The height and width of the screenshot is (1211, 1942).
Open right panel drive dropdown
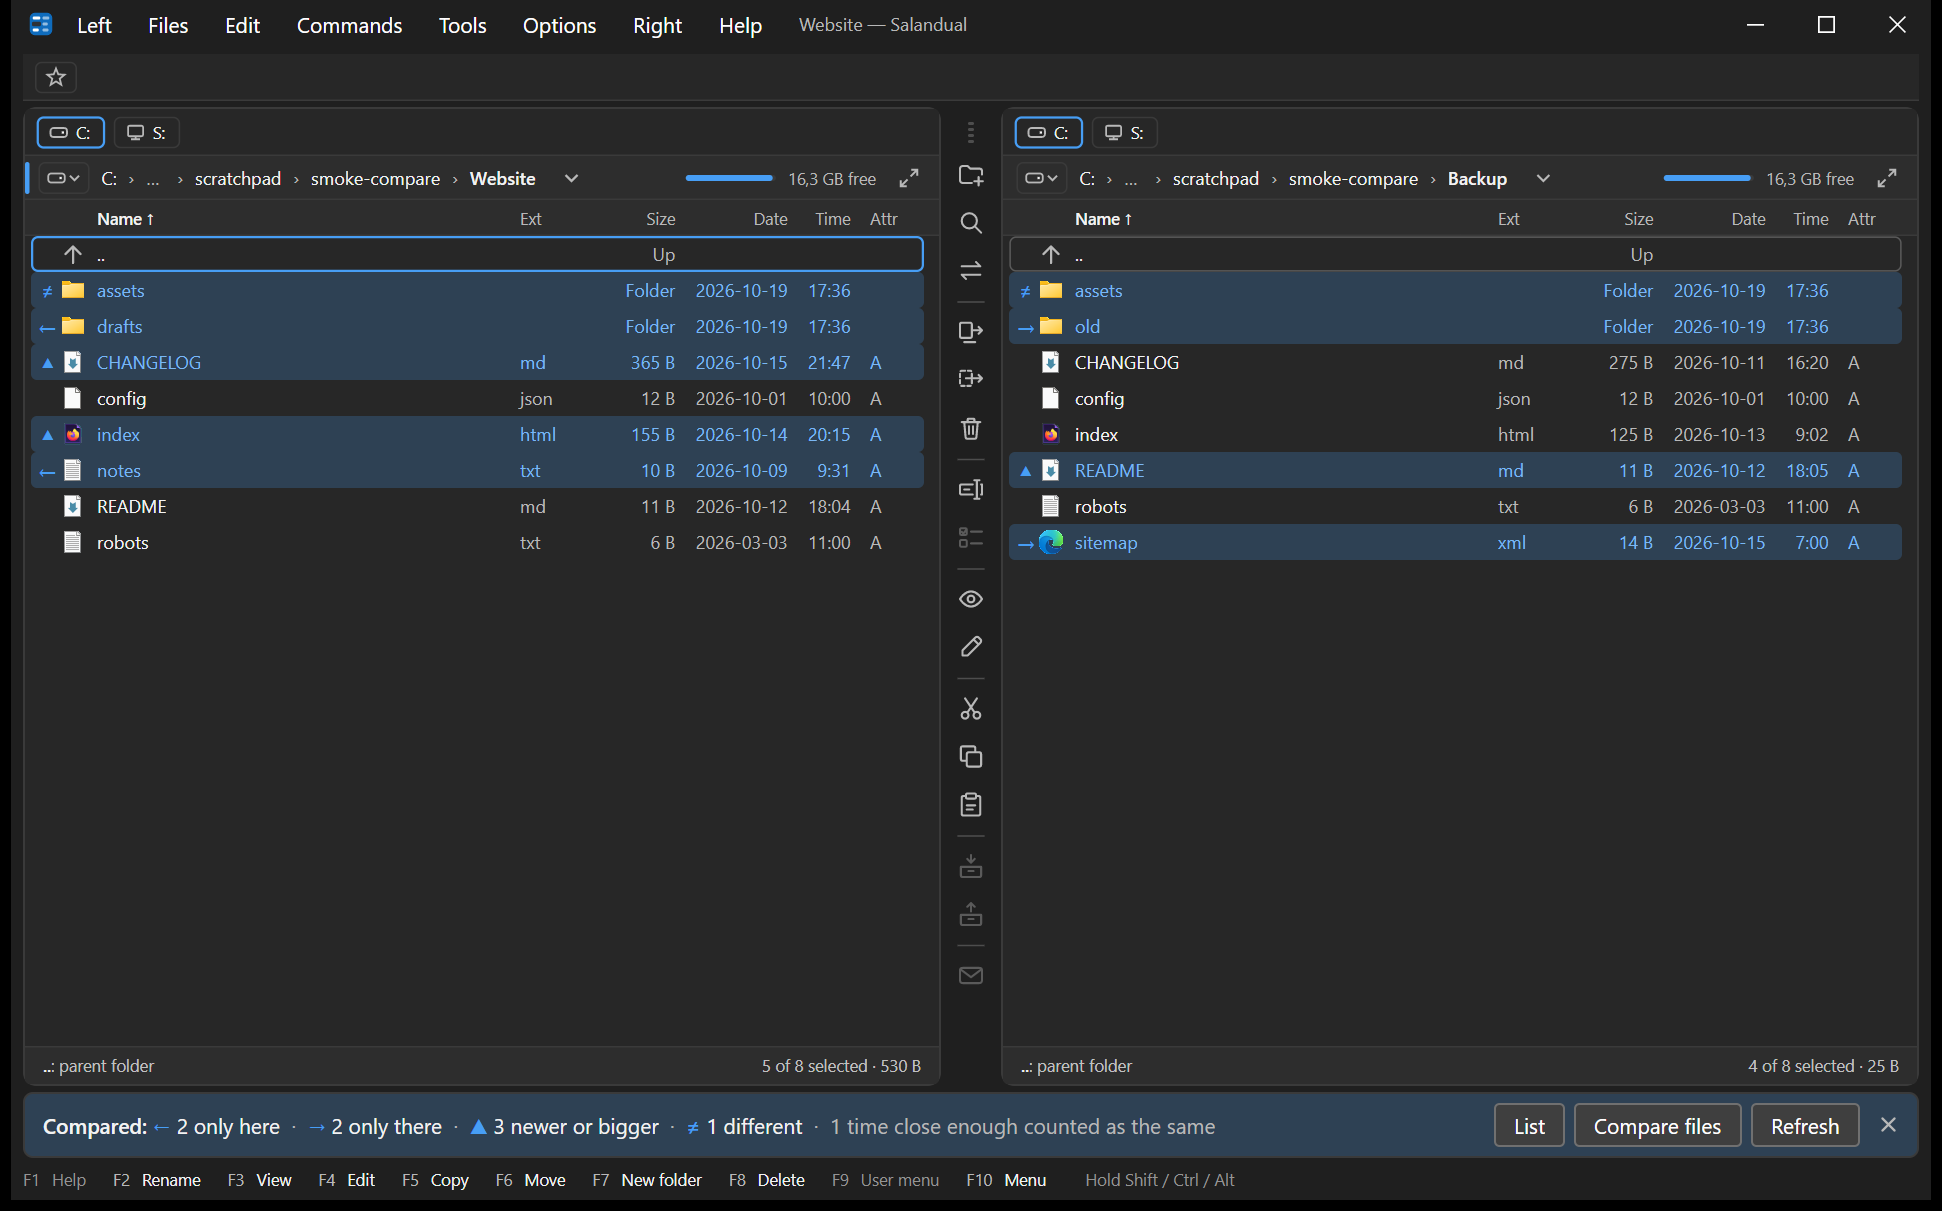click(x=1042, y=178)
